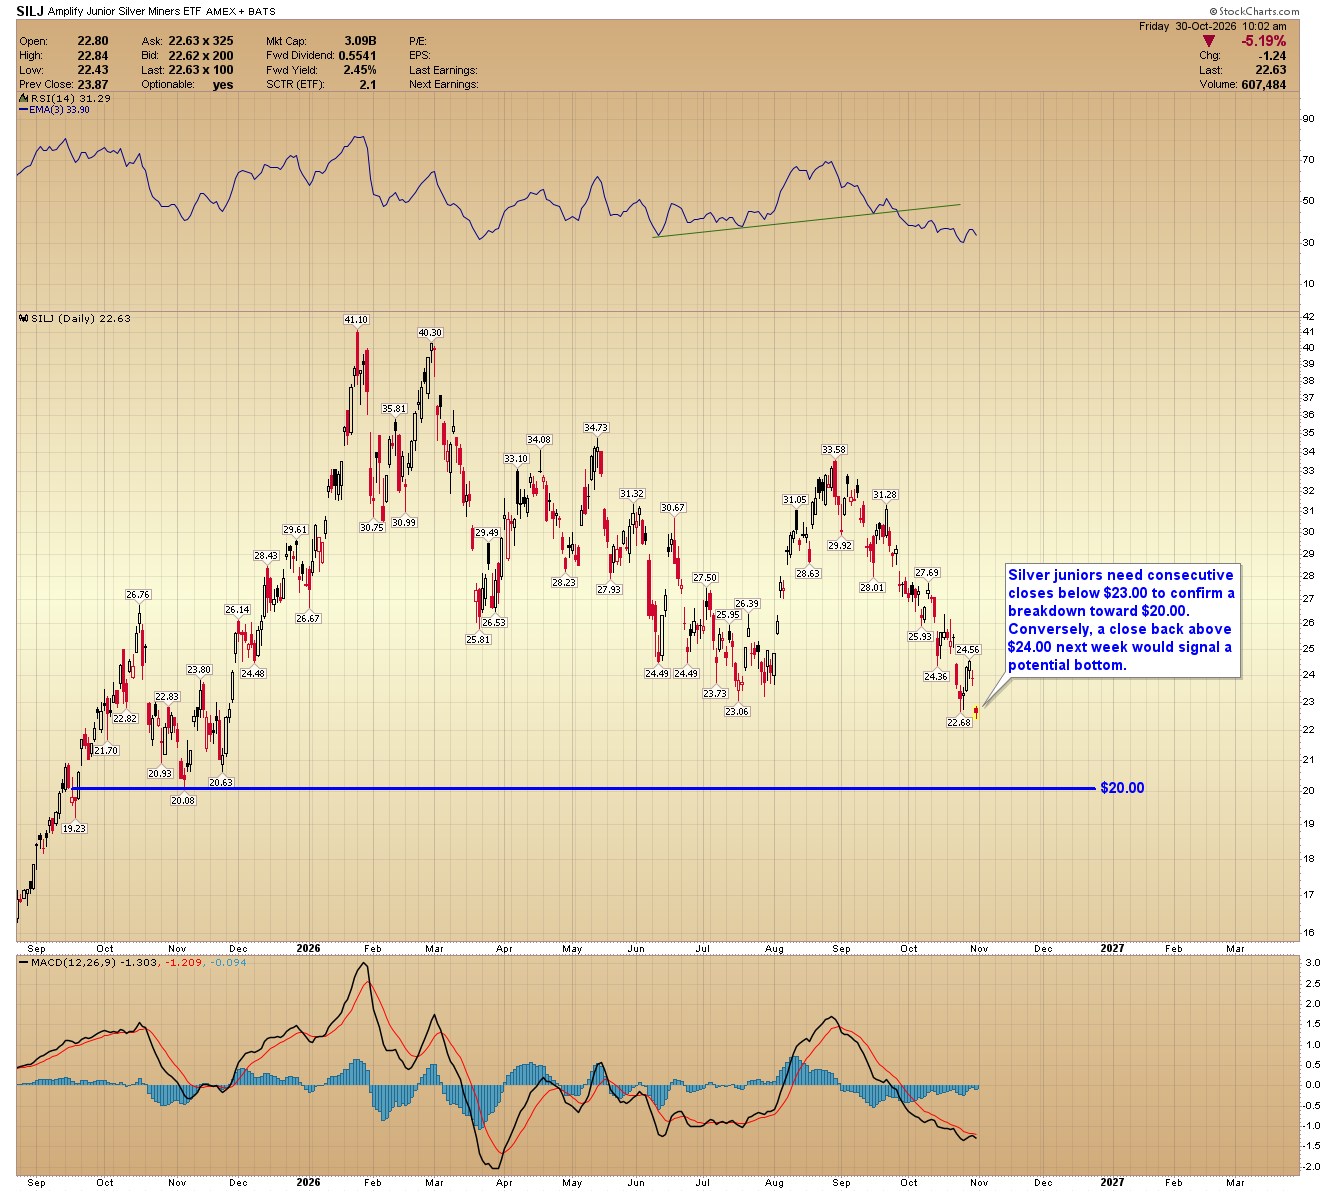Select the "26.76" October high label
The image size is (1340, 1192).
click(137, 595)
